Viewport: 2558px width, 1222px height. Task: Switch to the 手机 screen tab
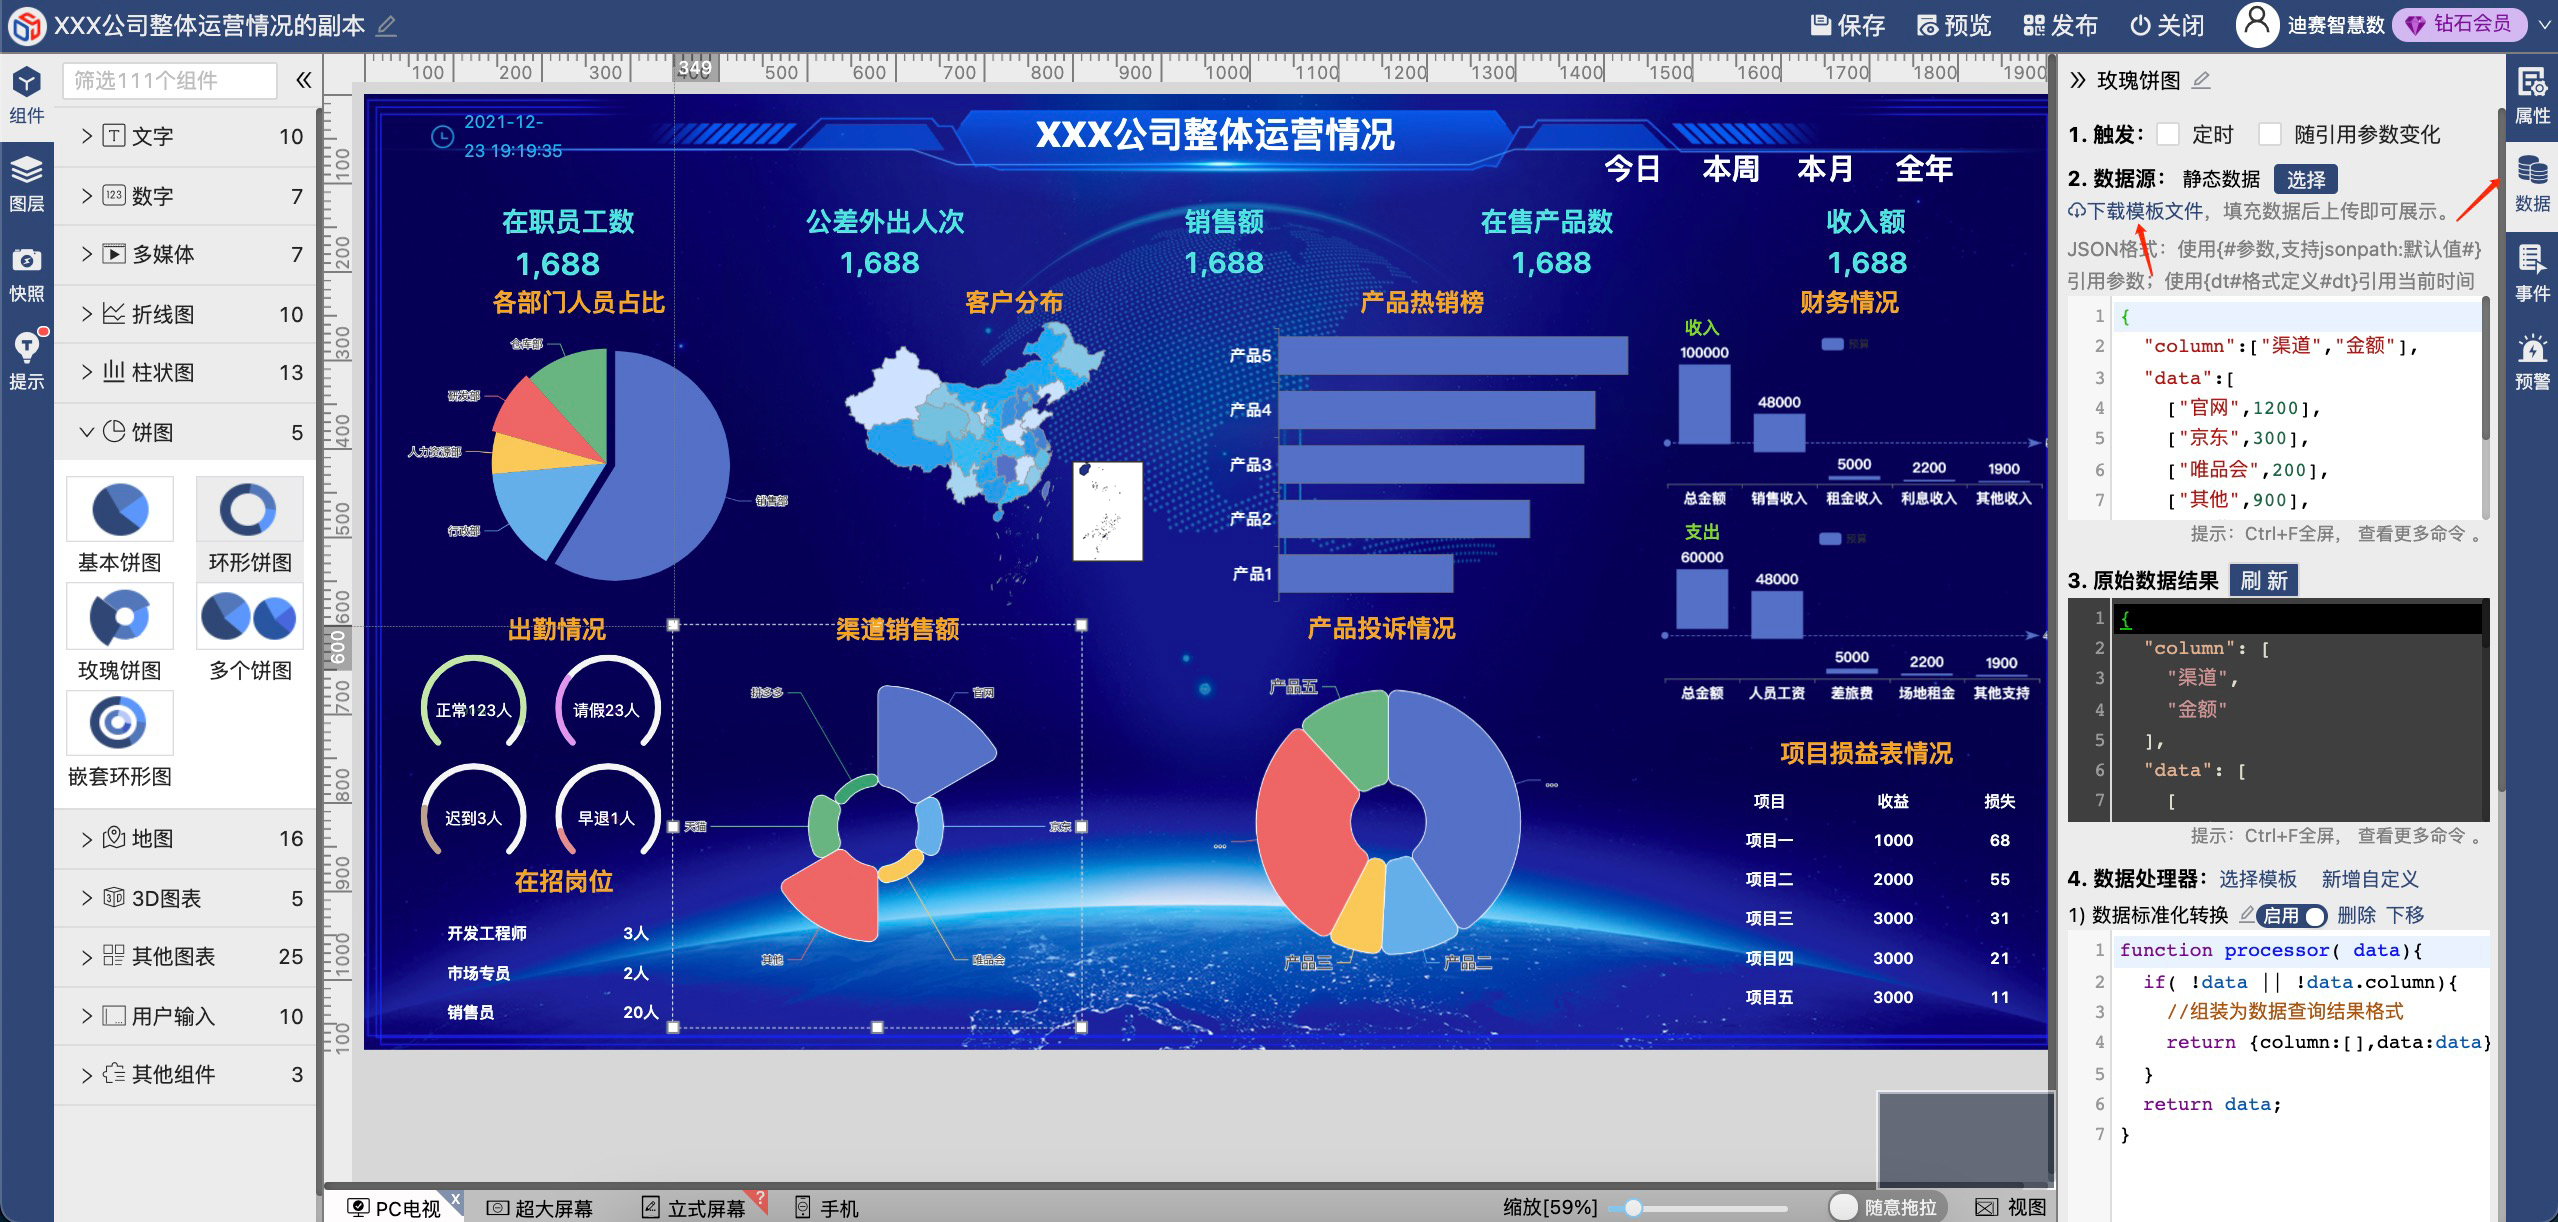click(826, 1208)
